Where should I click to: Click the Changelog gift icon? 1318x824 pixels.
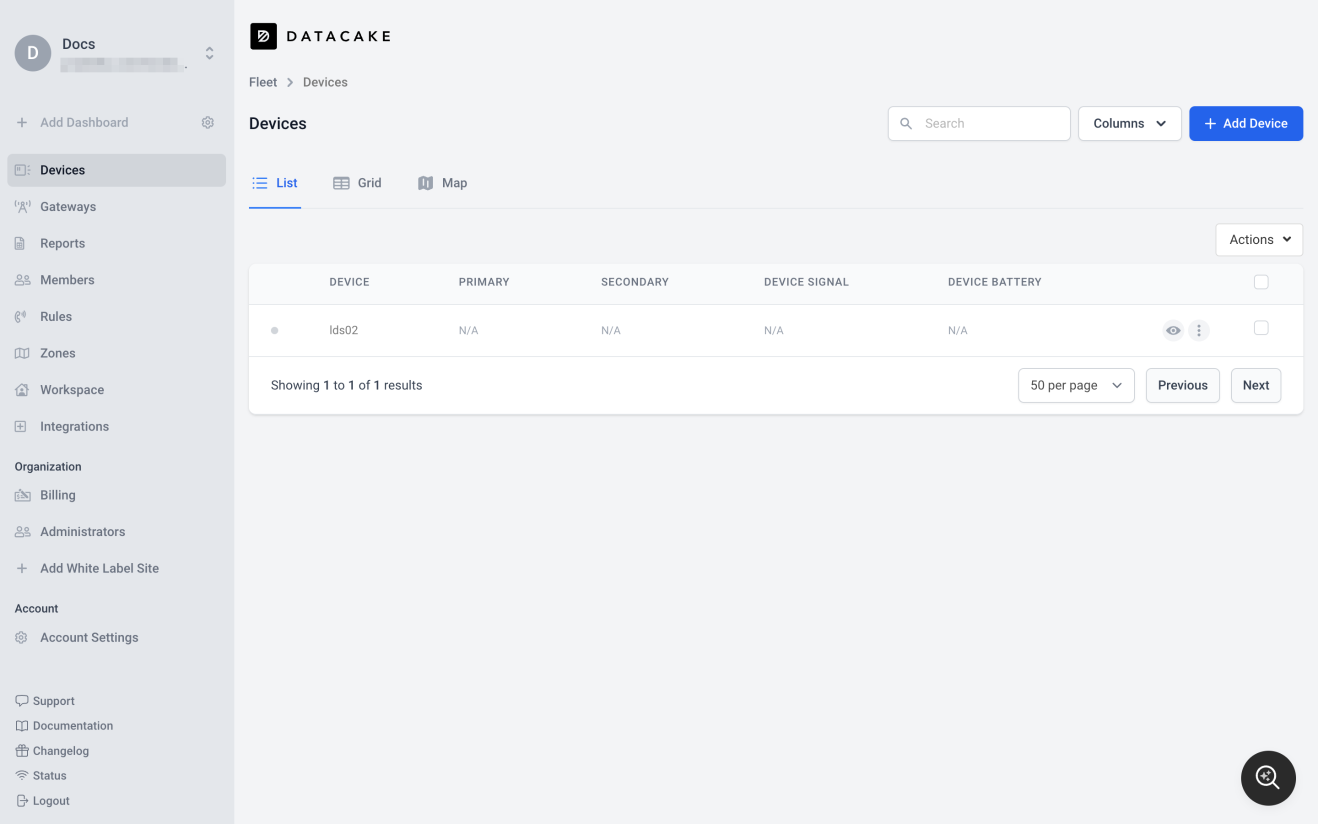[x=22, y=751]
